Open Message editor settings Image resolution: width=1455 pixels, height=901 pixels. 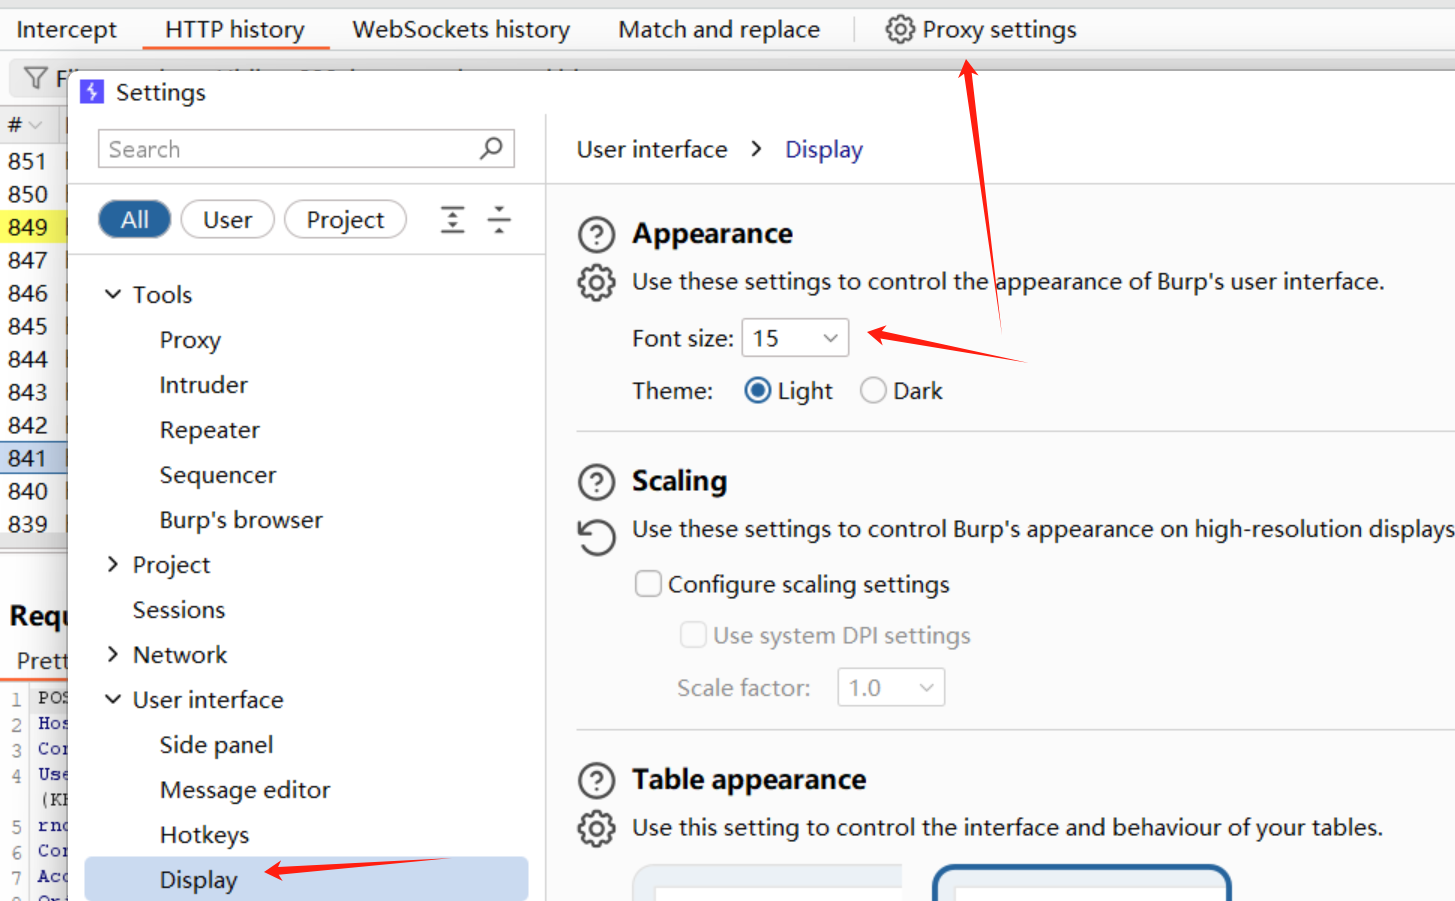tap(245, 790)
